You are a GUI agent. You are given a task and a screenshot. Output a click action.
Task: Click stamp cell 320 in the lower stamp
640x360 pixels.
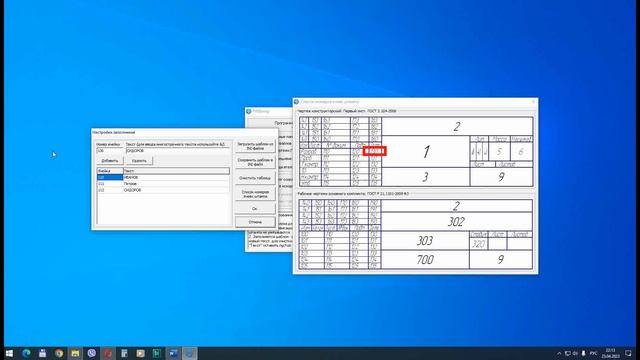(479, 244)
